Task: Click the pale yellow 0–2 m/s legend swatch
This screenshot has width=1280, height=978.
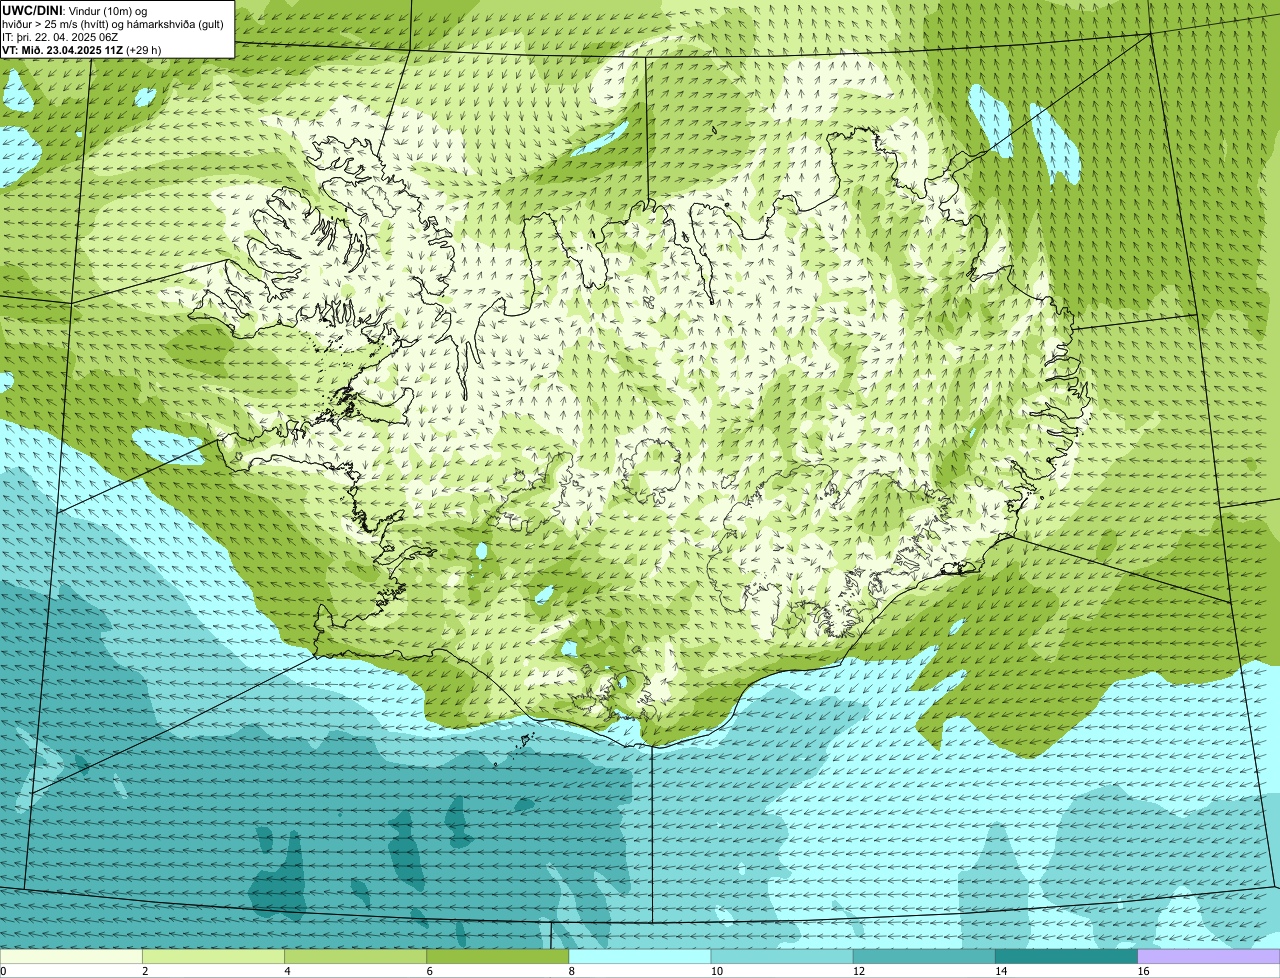Action: pyautogui.click(x=71, y=957)
